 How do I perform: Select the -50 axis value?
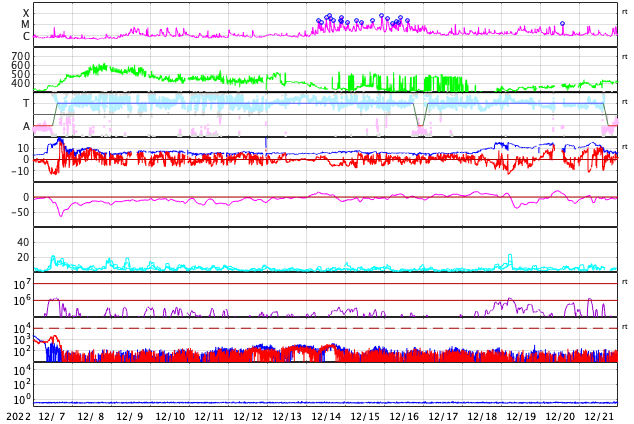[x=21, y=212]
